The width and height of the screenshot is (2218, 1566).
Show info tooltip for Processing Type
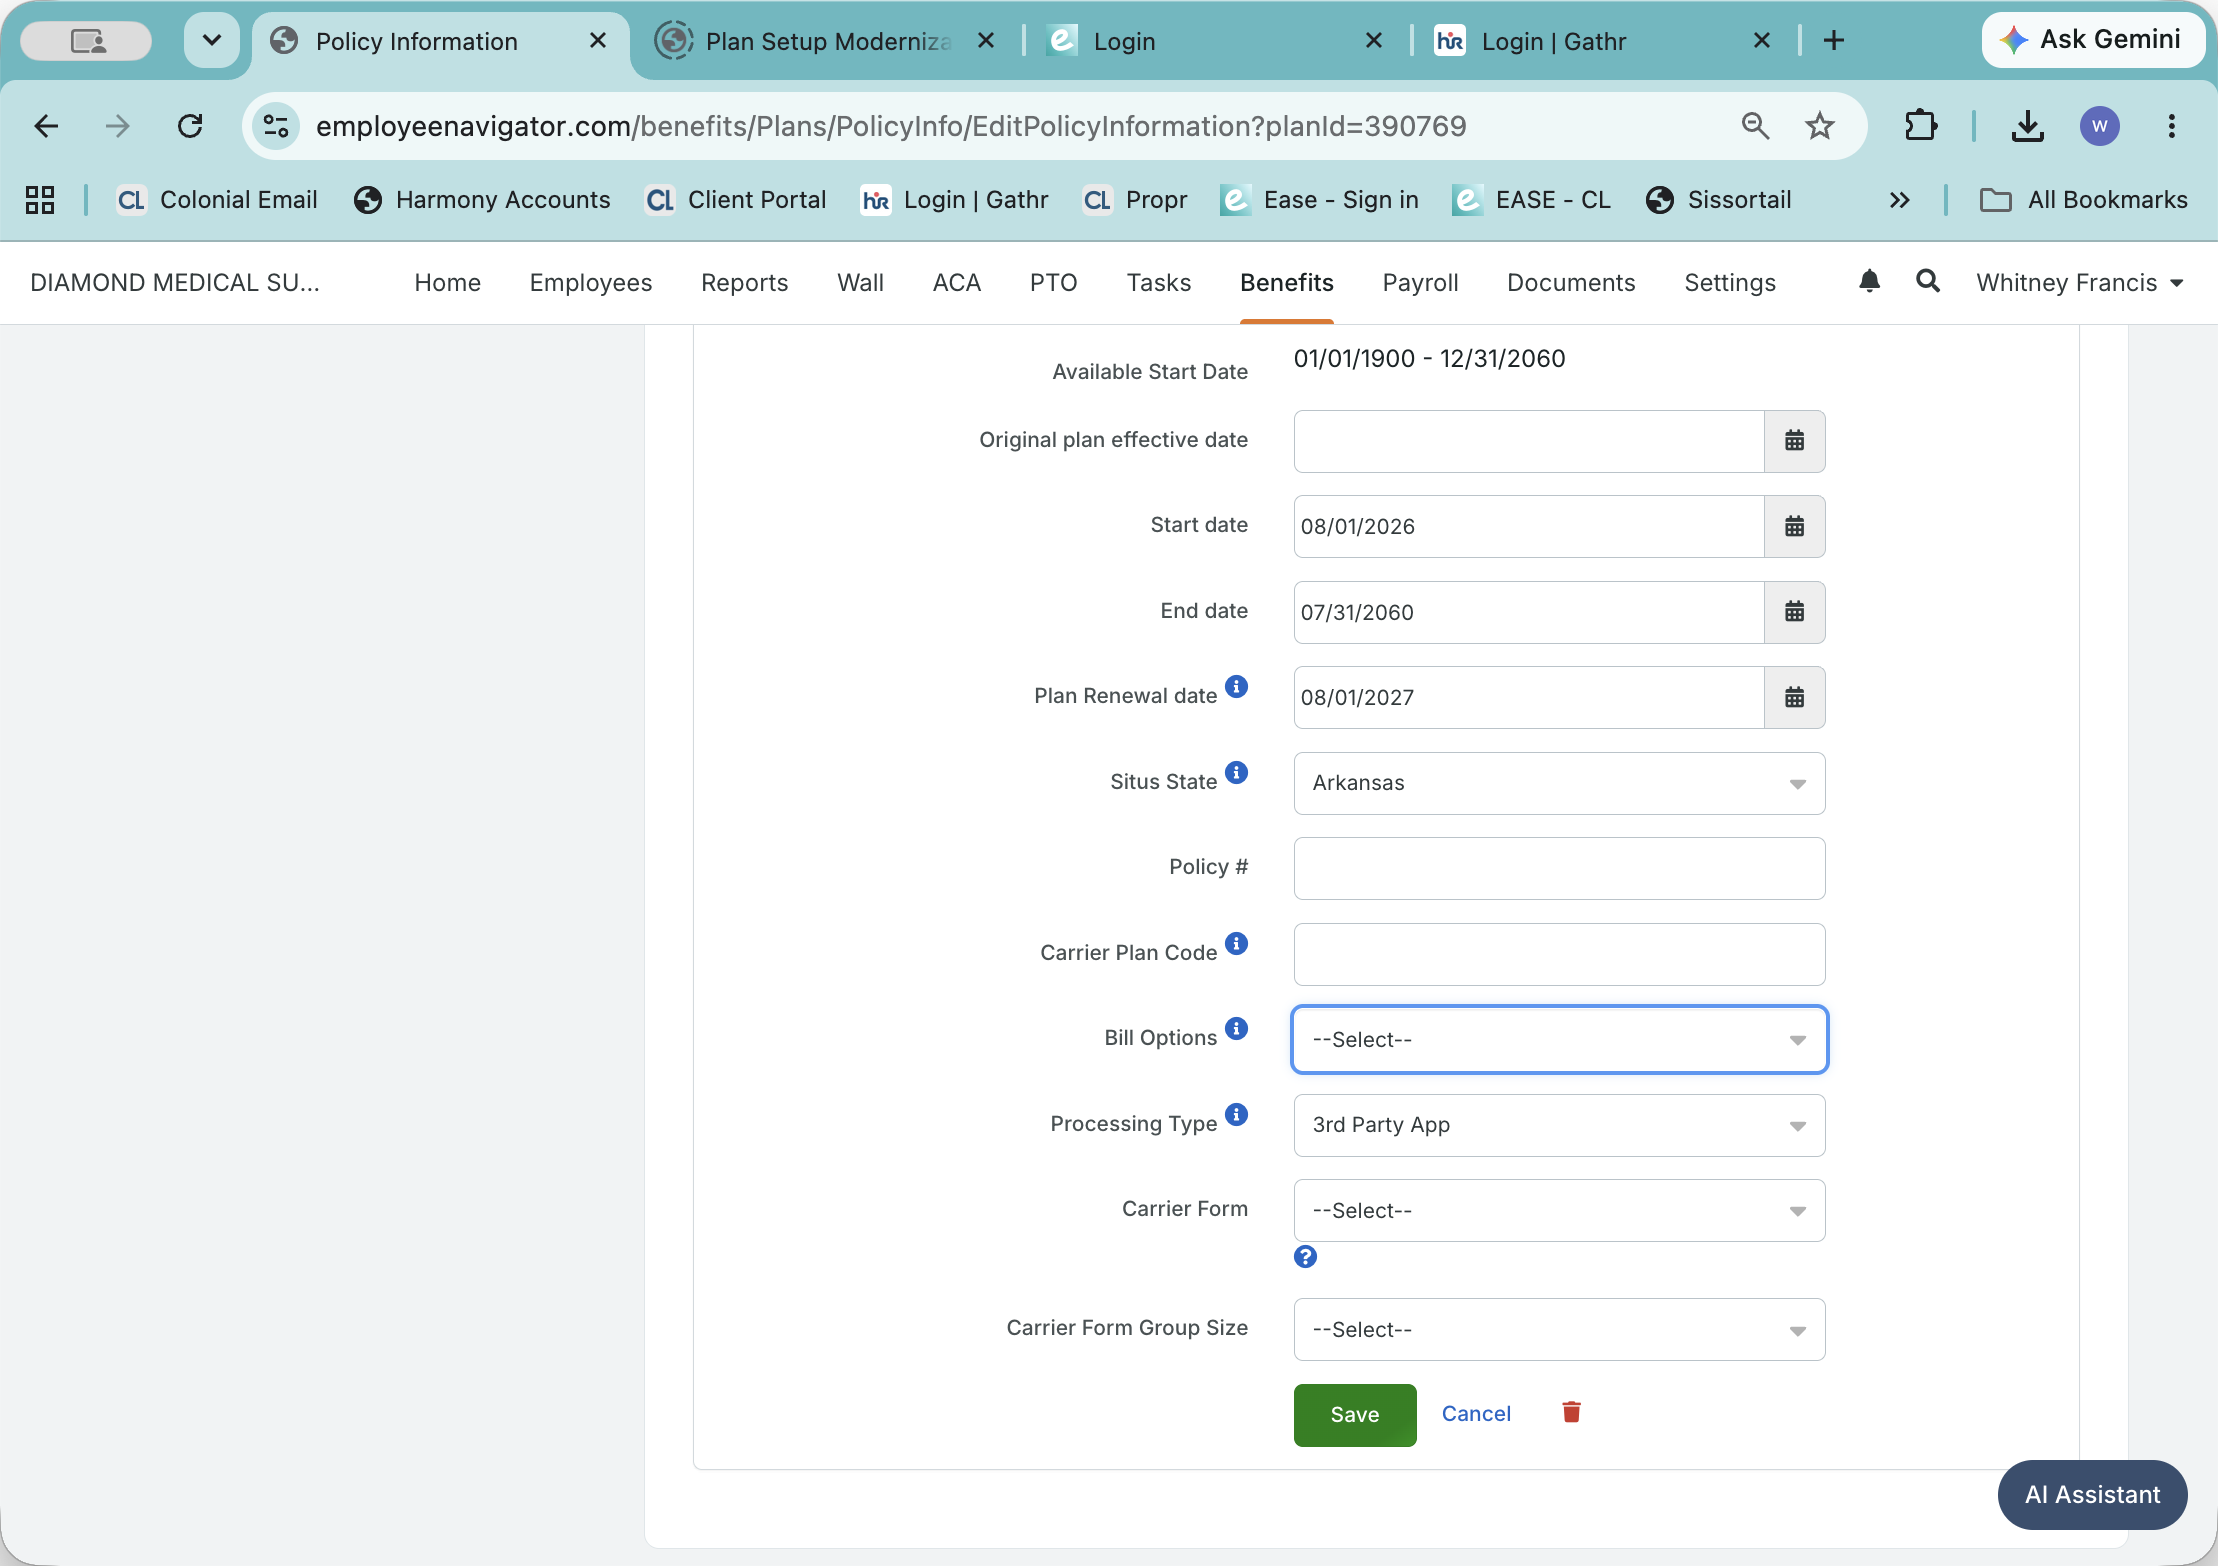1237,1115
